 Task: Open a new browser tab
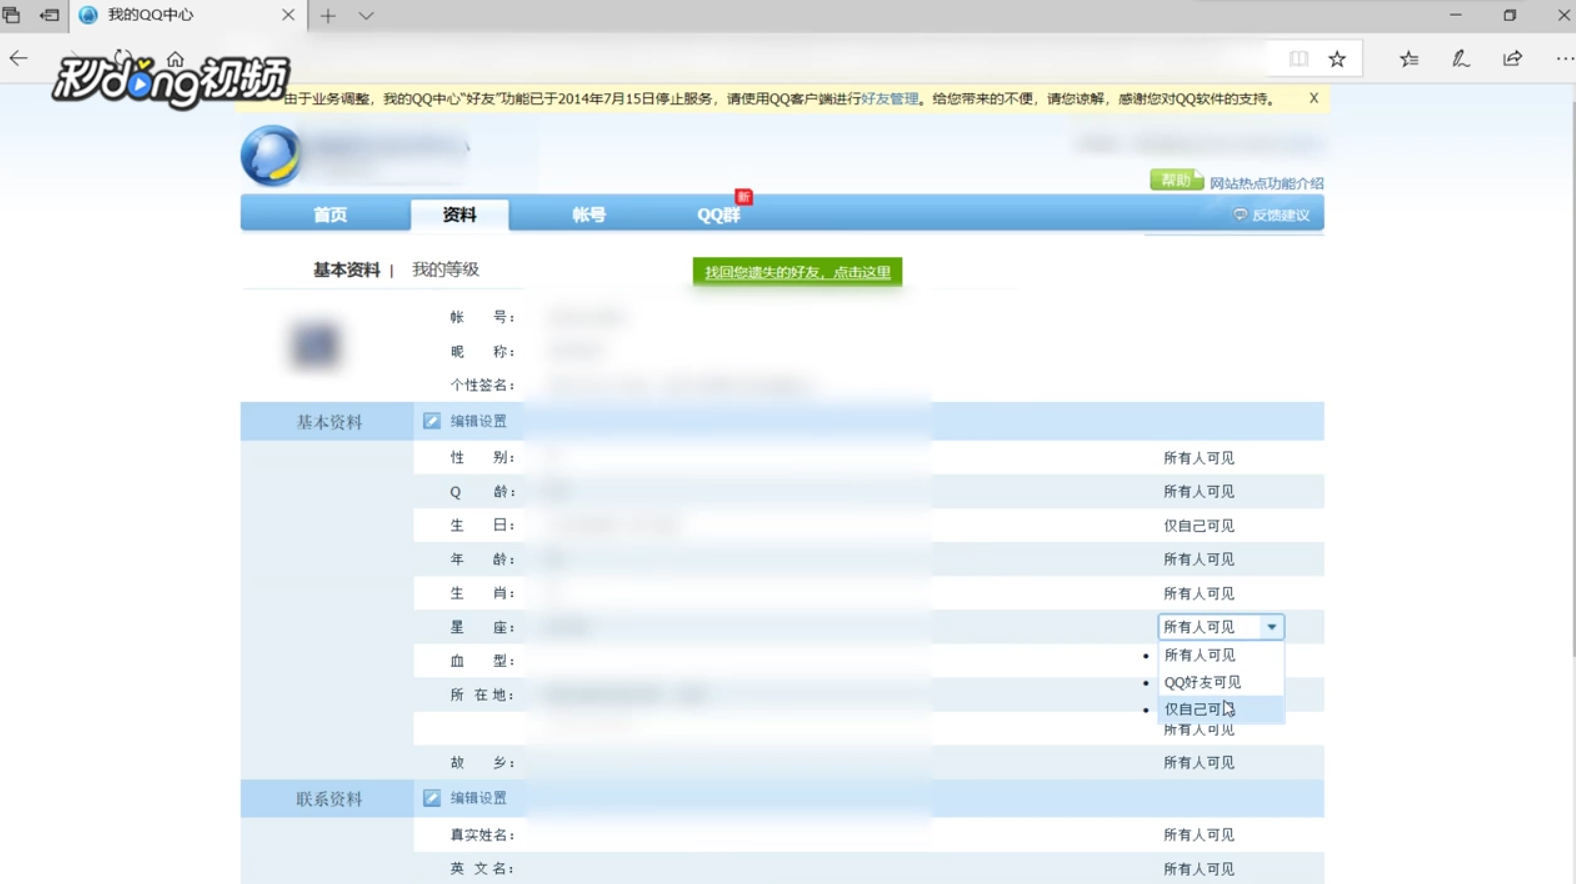[x=328, y=16]
